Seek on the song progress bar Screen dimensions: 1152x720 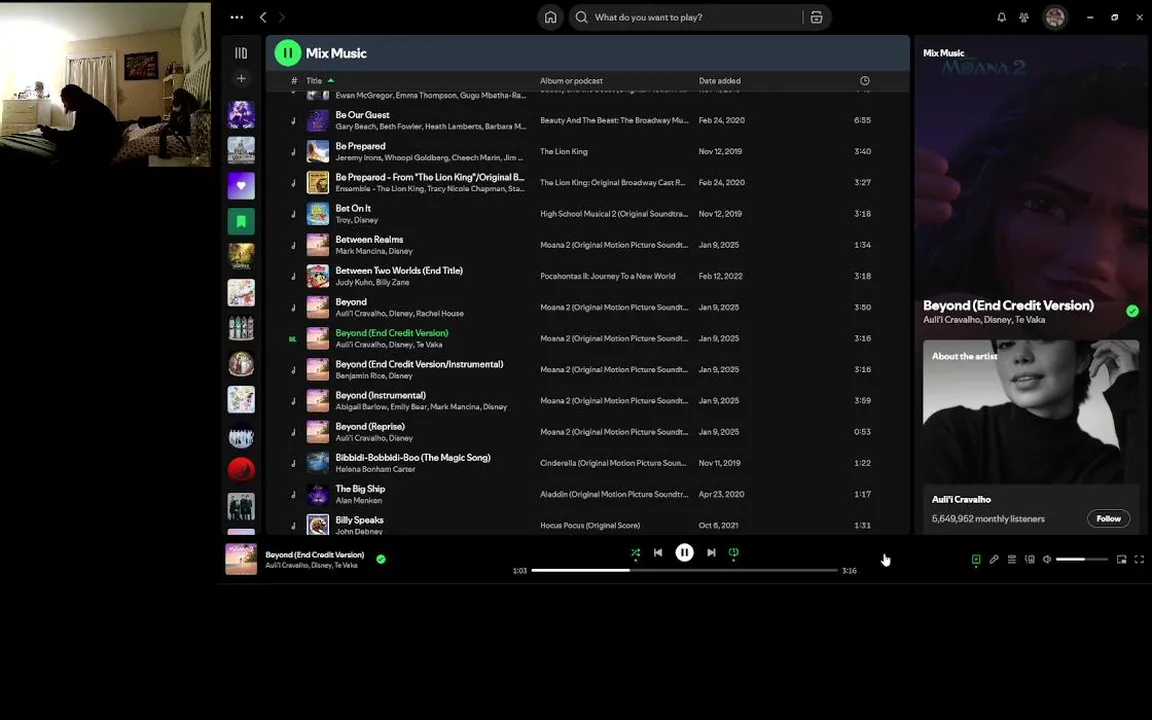(684, 570)
